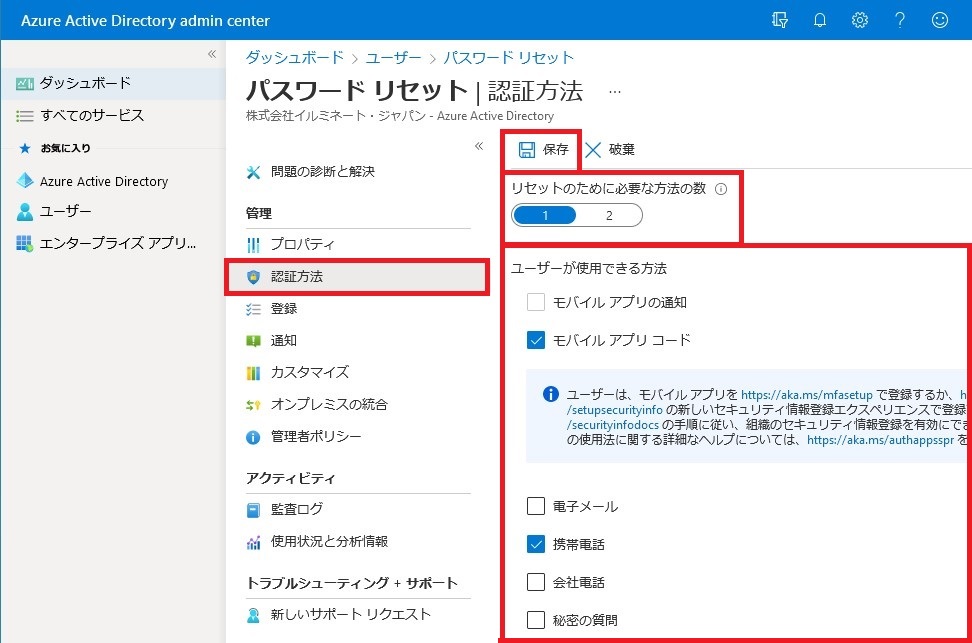The height and width of the screenshot is (643, 972).
Task: Click the パスワード リセット breadcrumb link
Action: [x=508, y=58]
